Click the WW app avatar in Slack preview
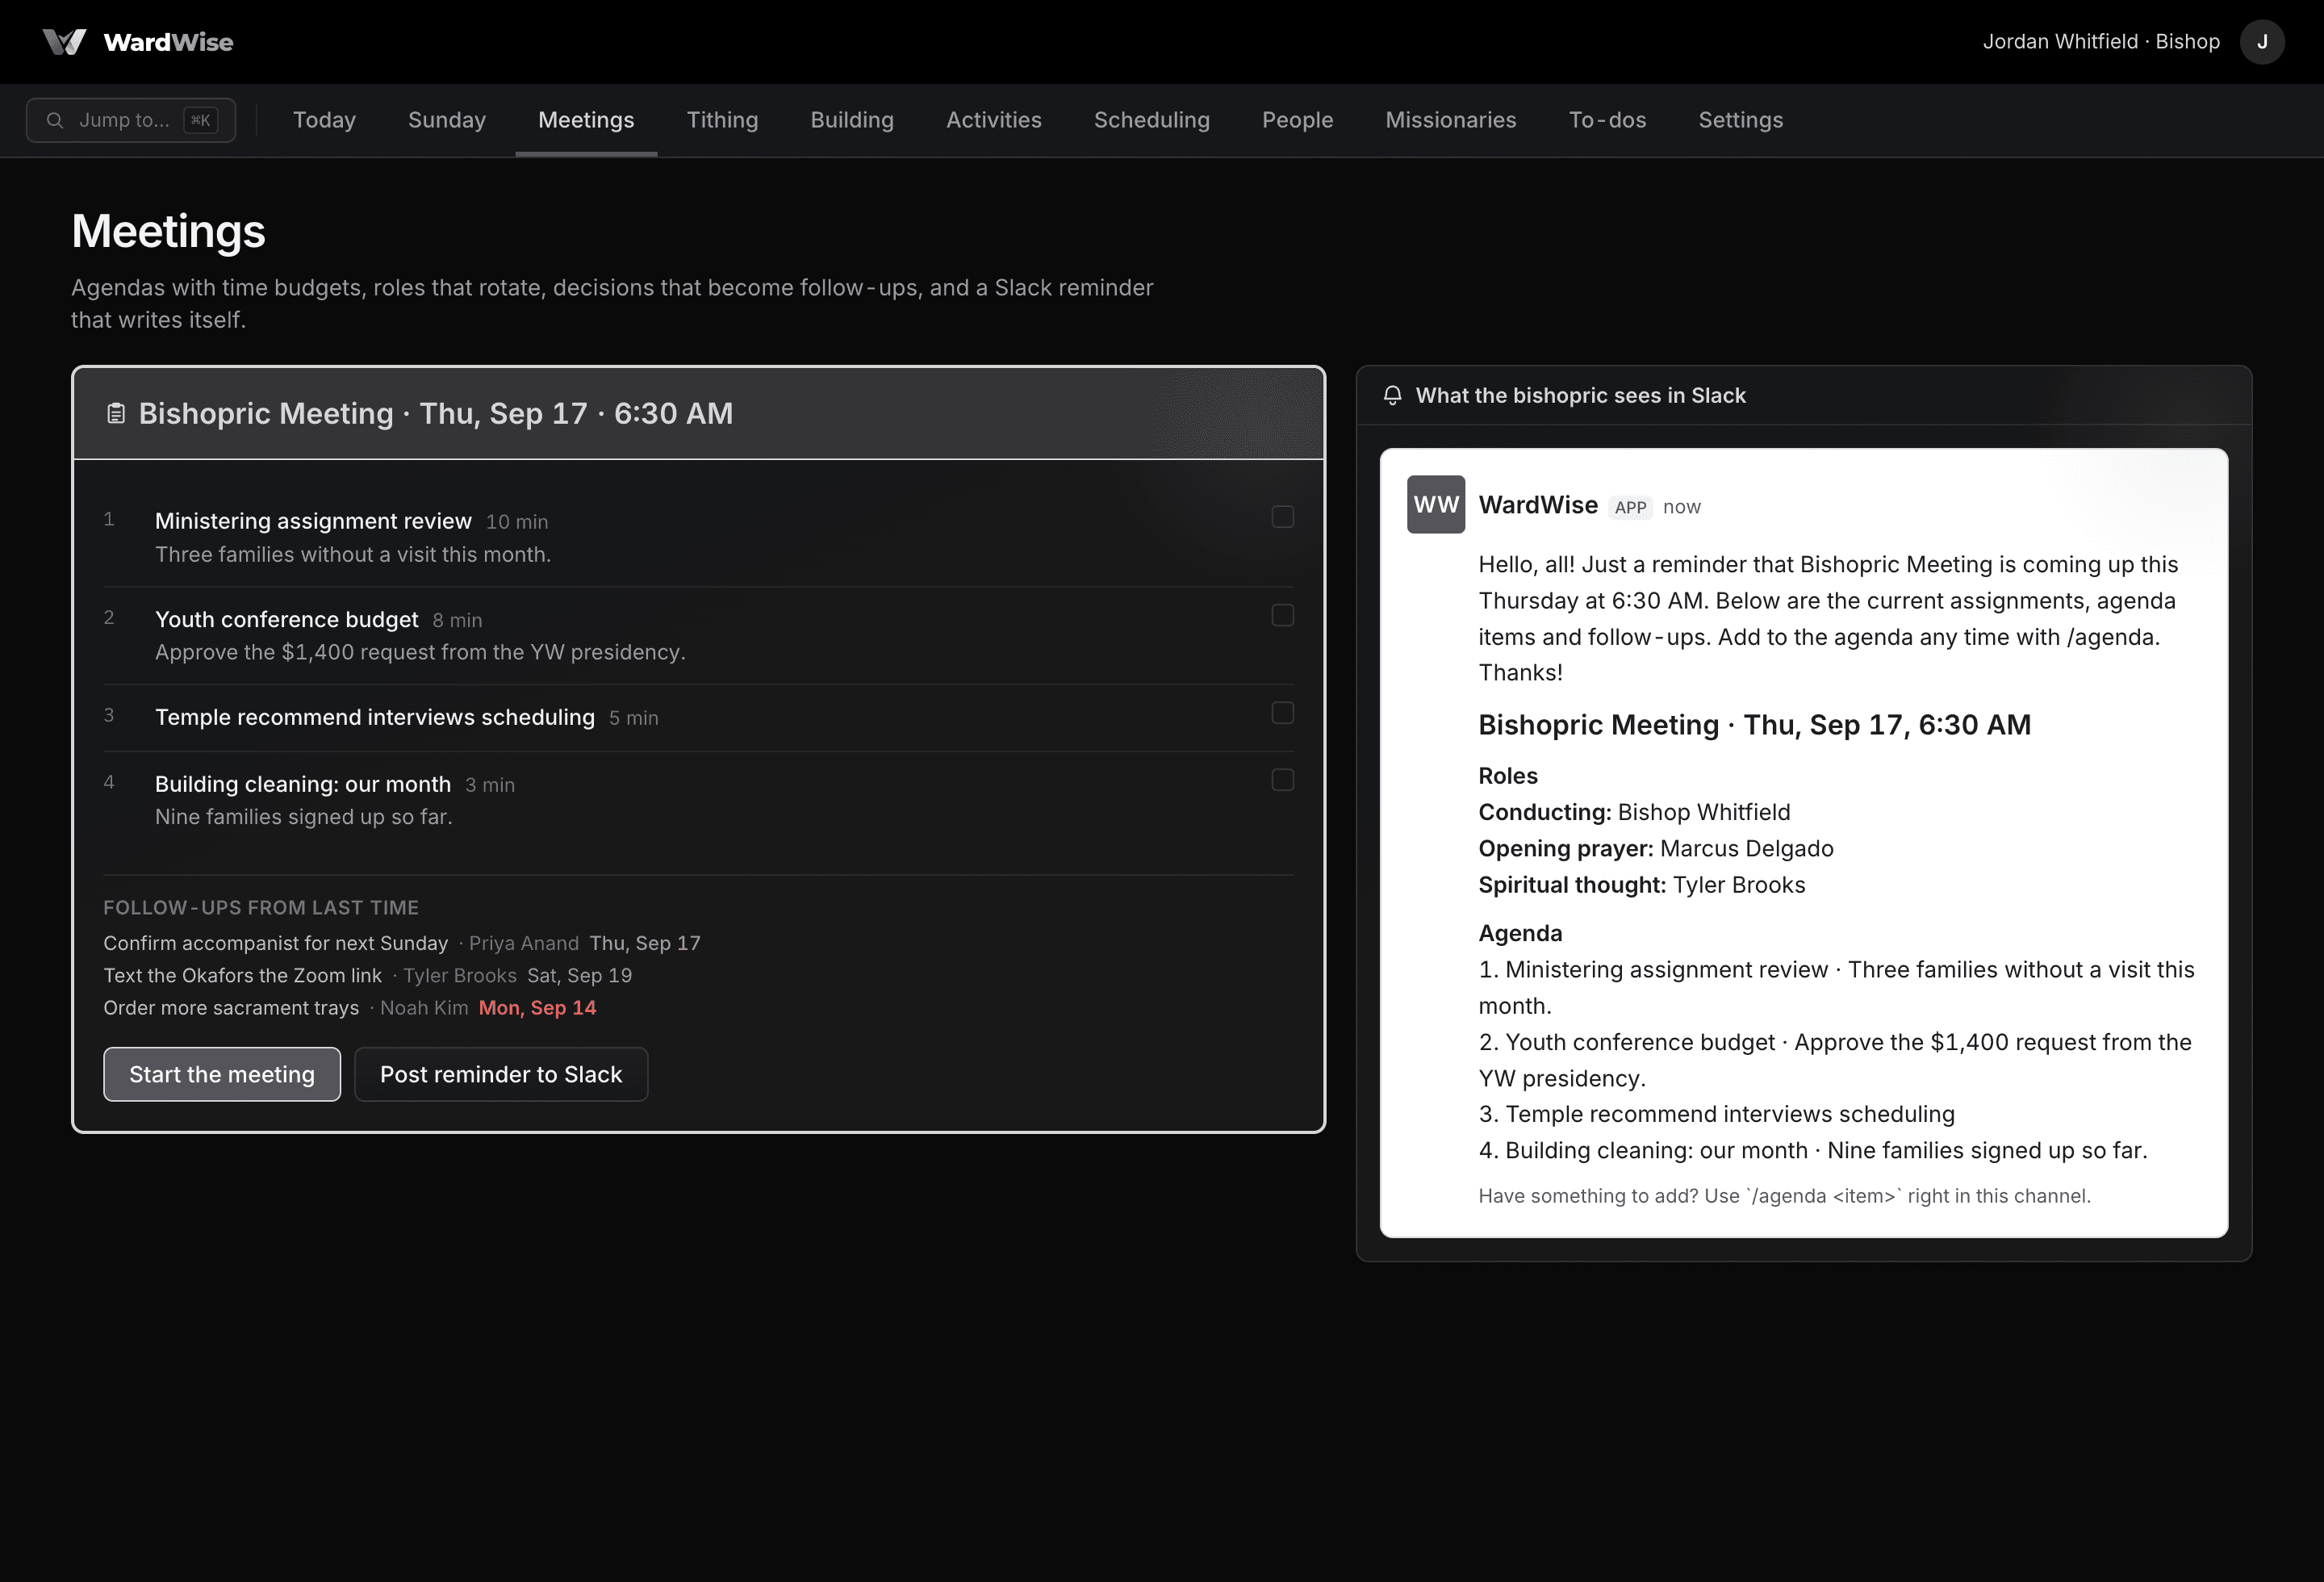This screenshot has width=2324, height=1582. point(1435,504)
